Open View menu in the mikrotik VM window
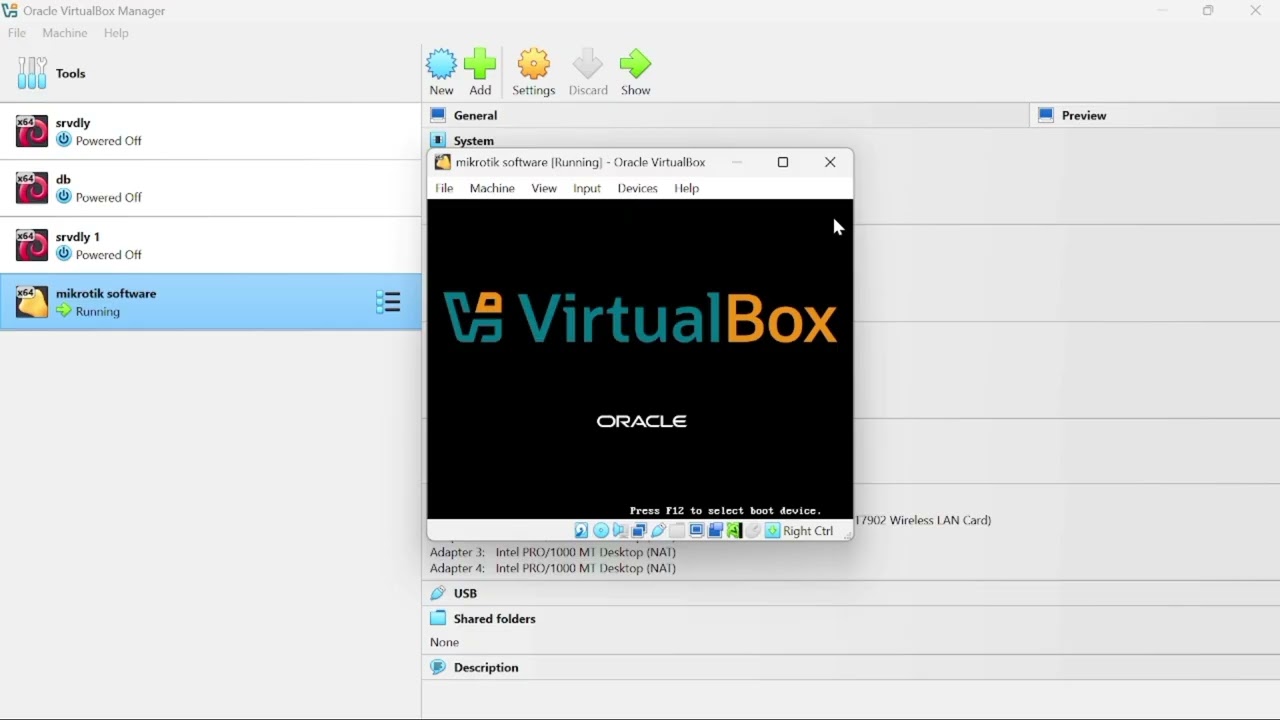 pos(544,188)
